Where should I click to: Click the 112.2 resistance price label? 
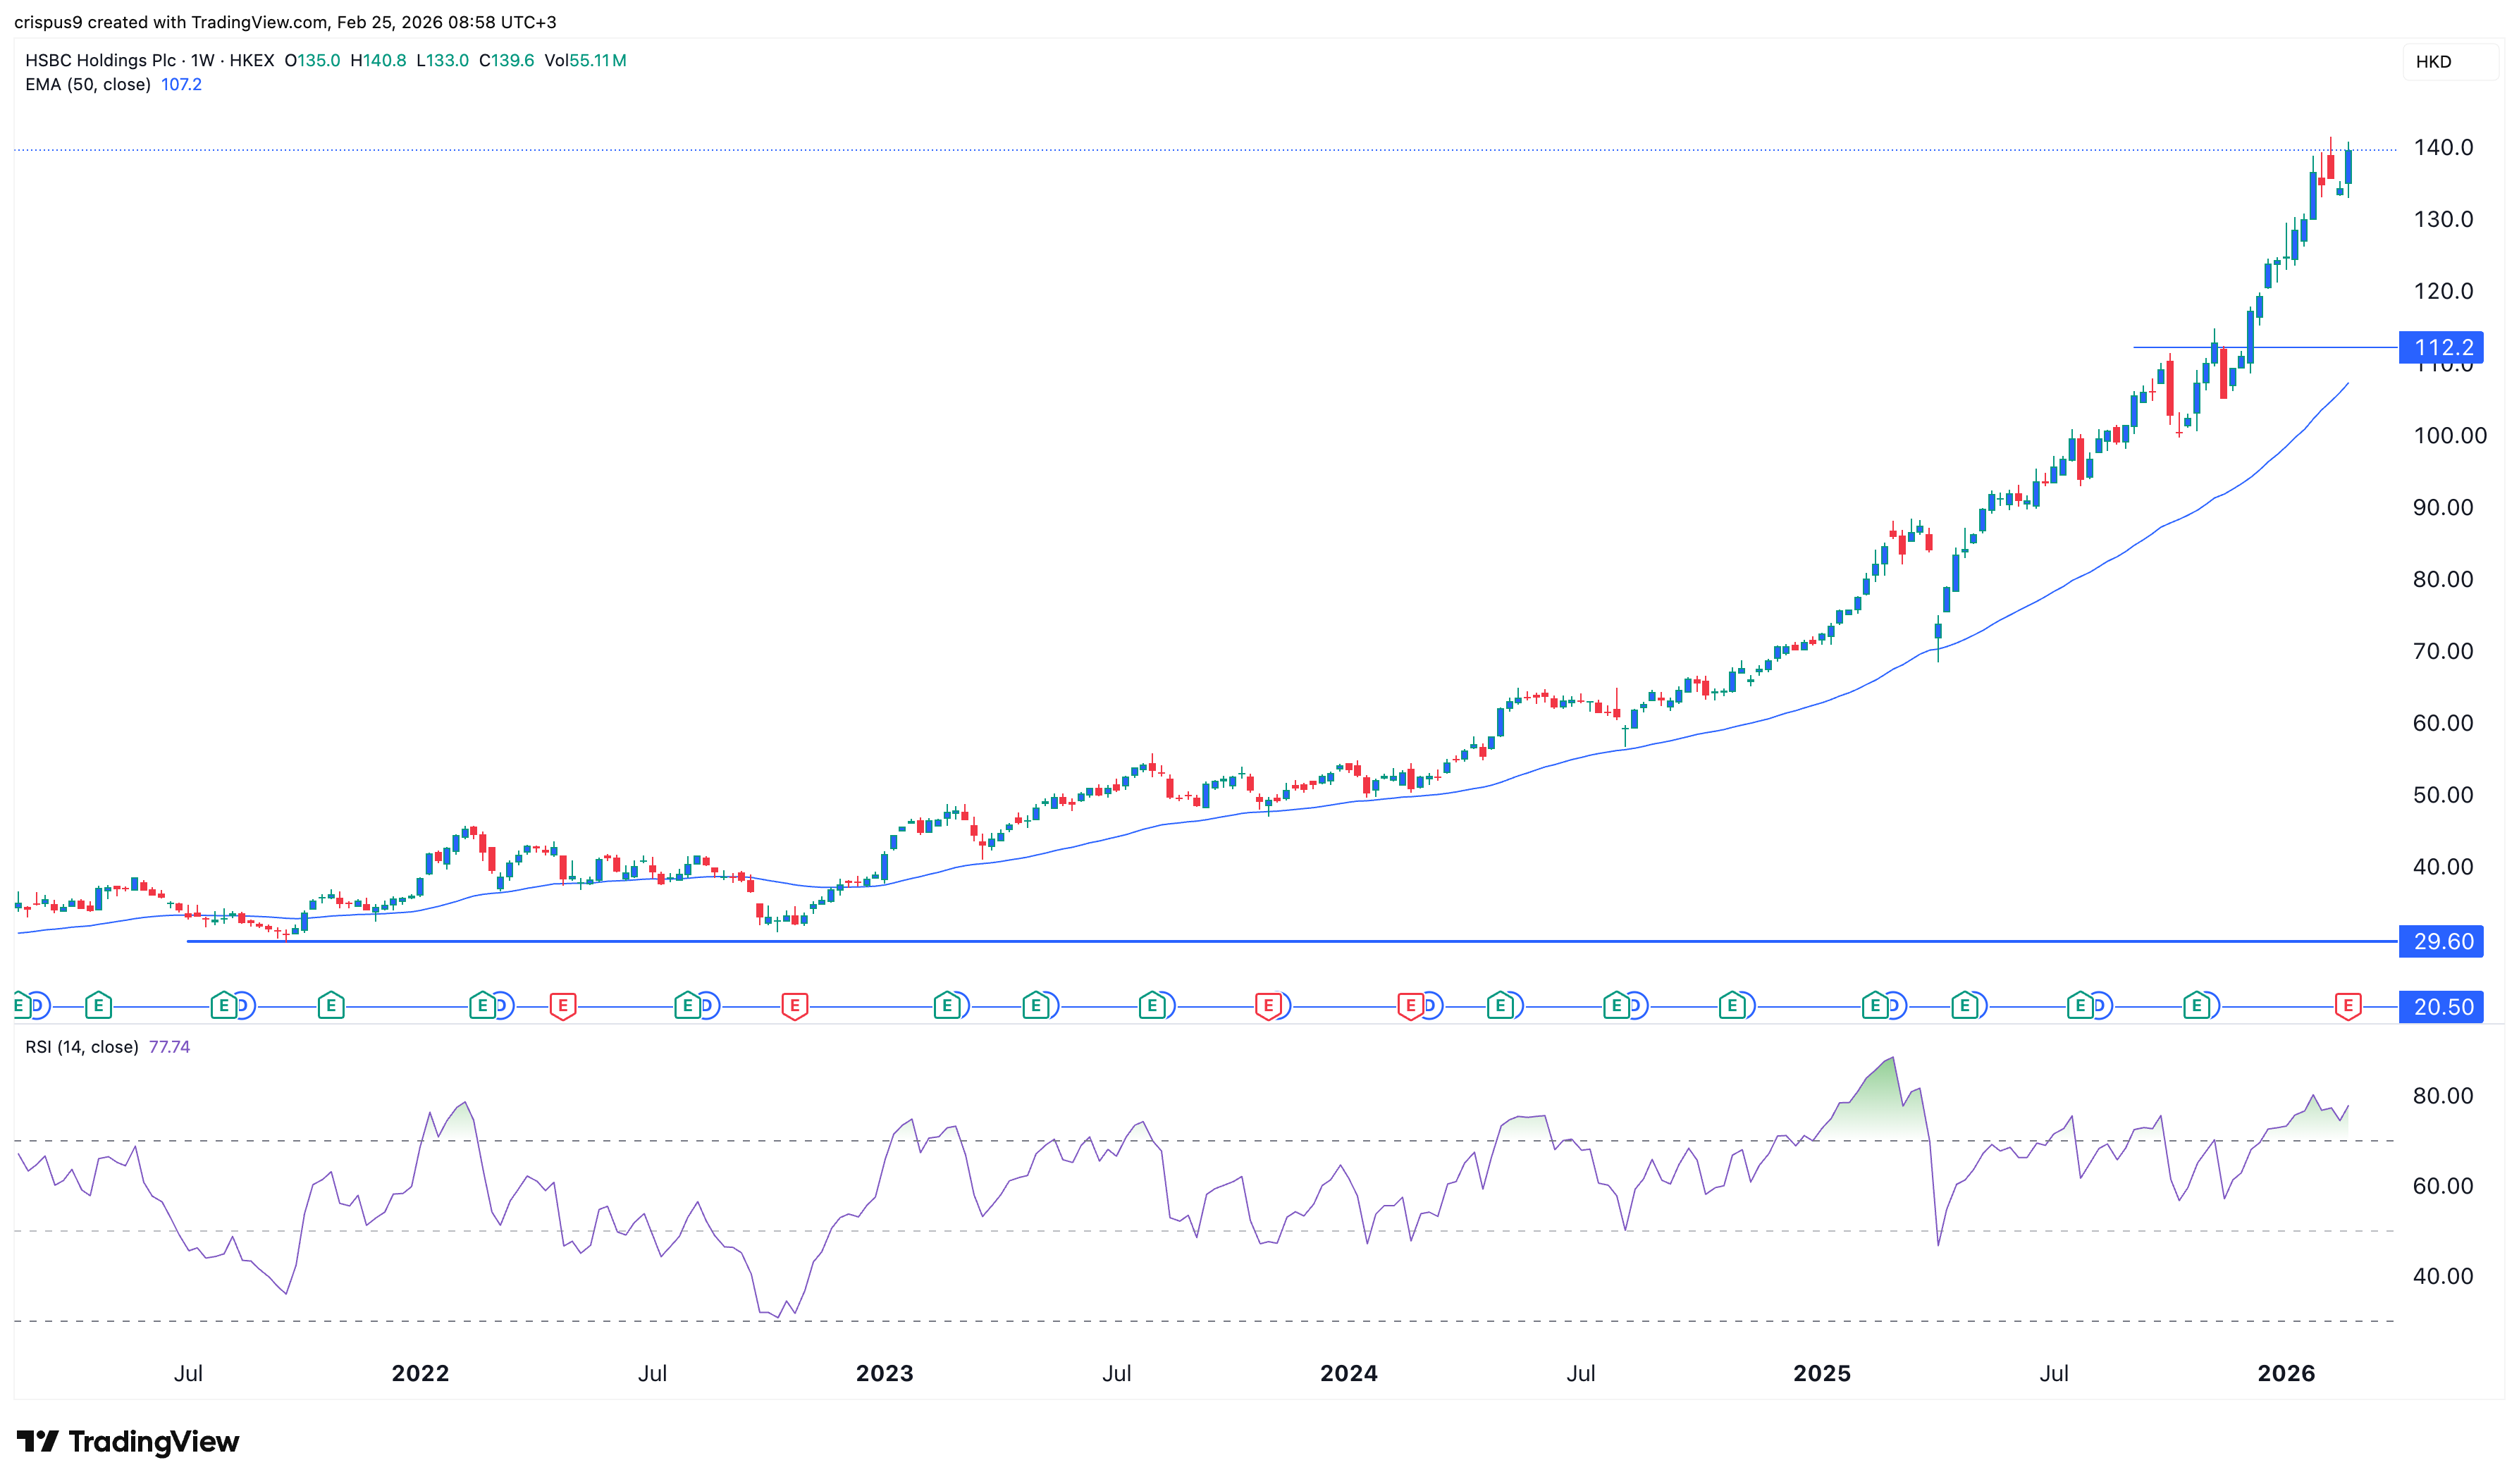(x=2441, y=347)
